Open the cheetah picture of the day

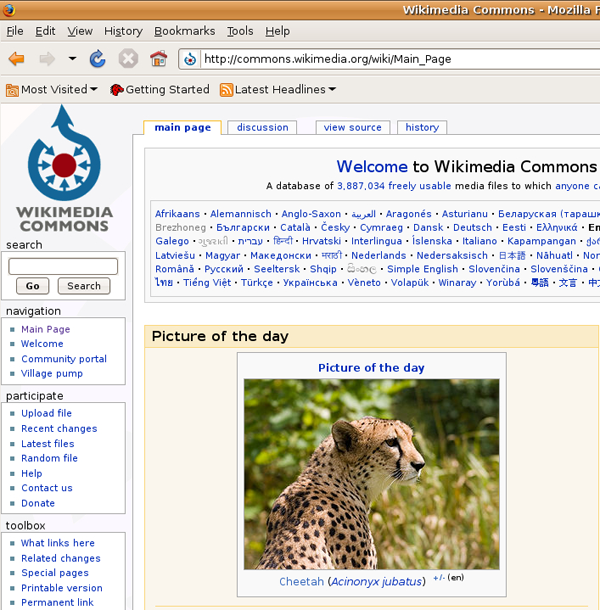click(371, 473)
